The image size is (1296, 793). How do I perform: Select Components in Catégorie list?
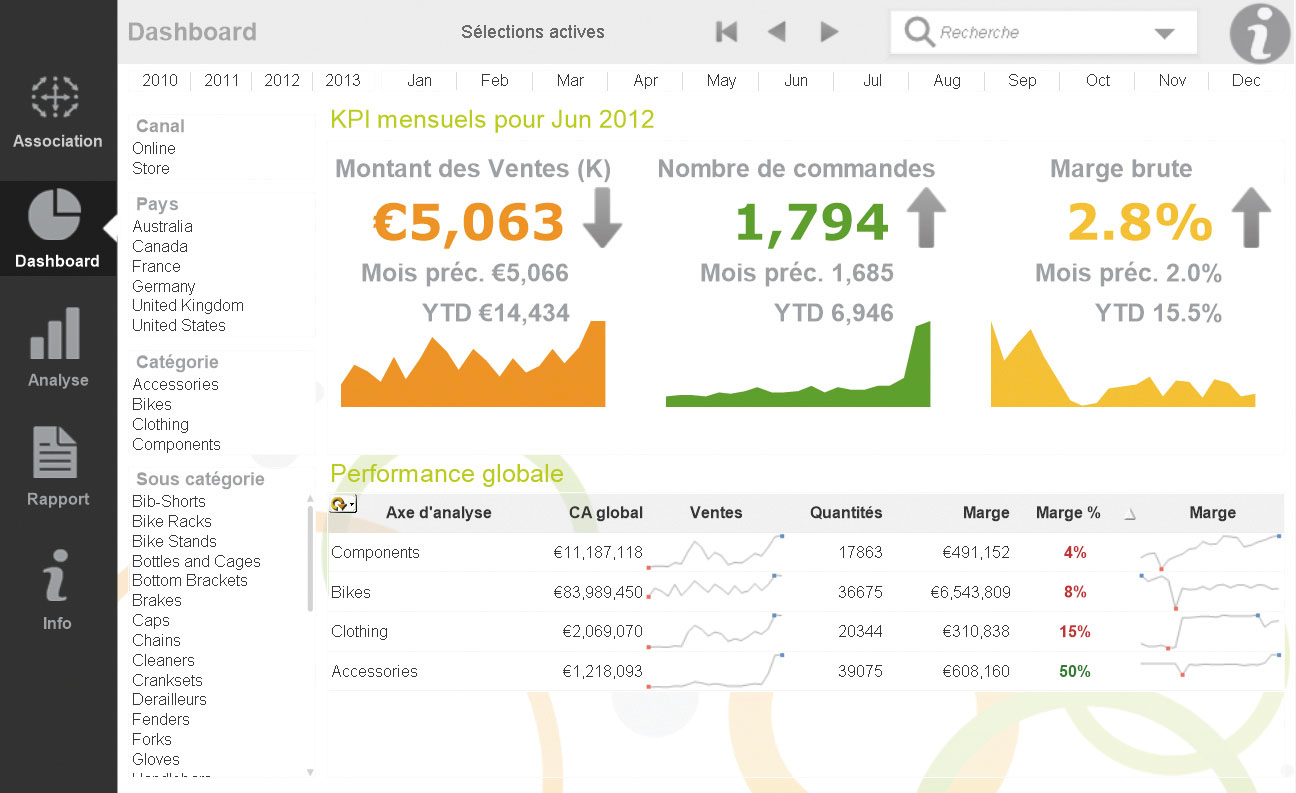(x=176, y=444)
